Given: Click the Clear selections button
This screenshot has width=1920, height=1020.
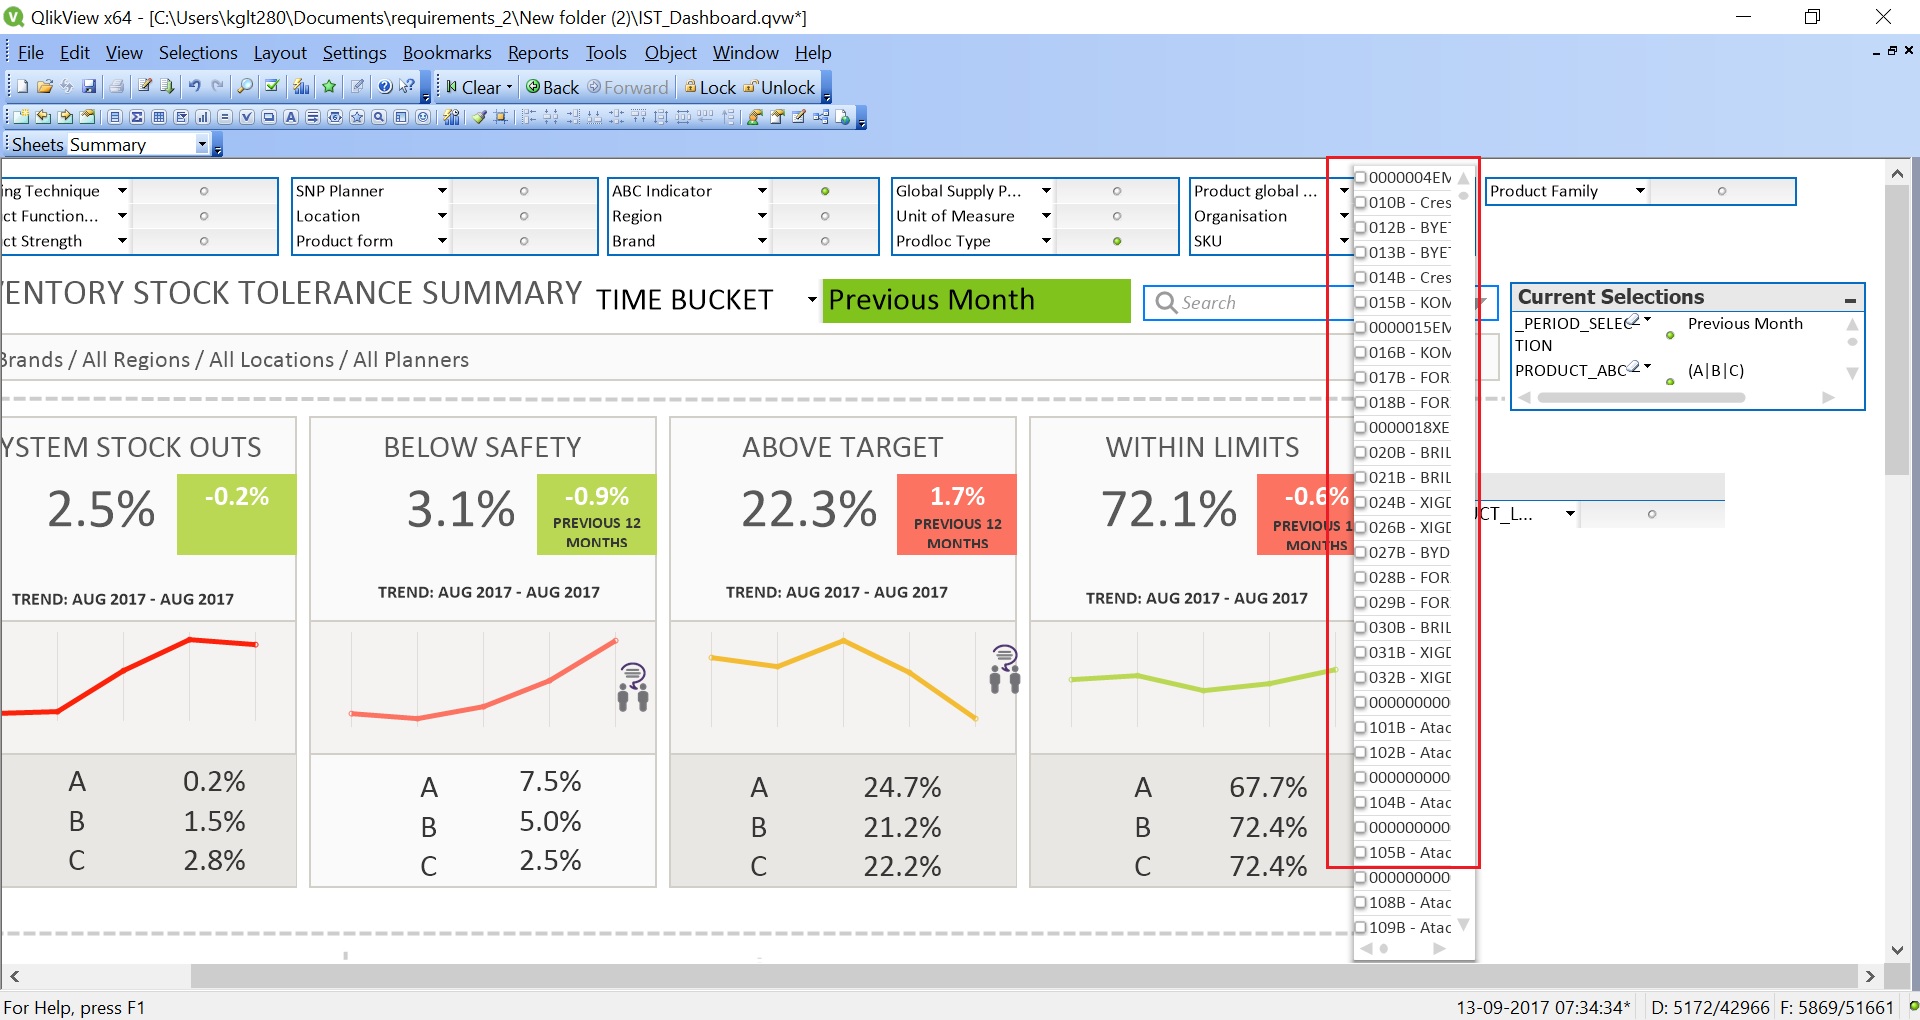Looking at the screenshot, I should (473, 87).
